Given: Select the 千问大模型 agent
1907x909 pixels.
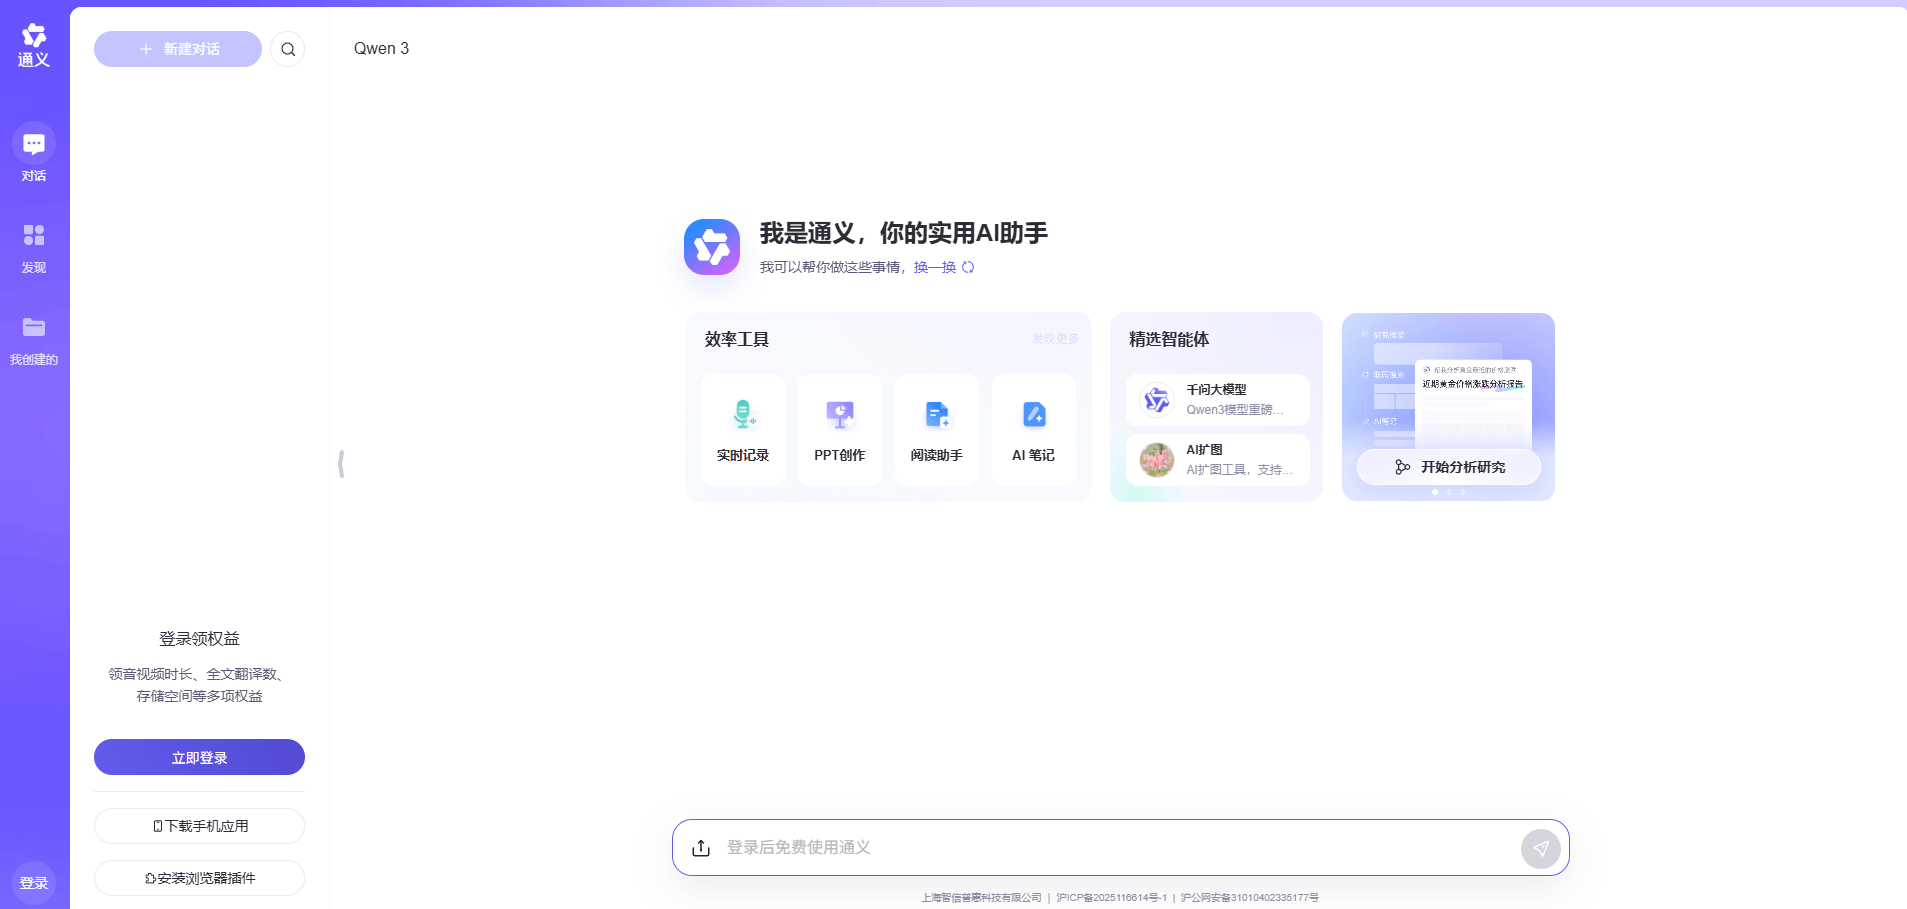Looking at the screenshot, I should (1218, 400).
